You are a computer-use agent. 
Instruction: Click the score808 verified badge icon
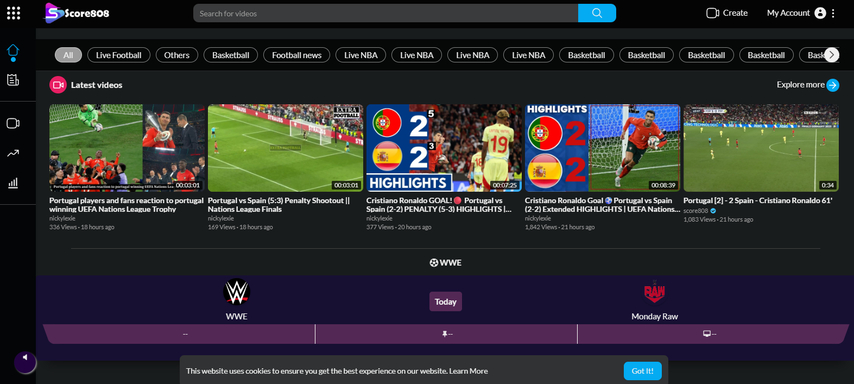tap(713, 211)
